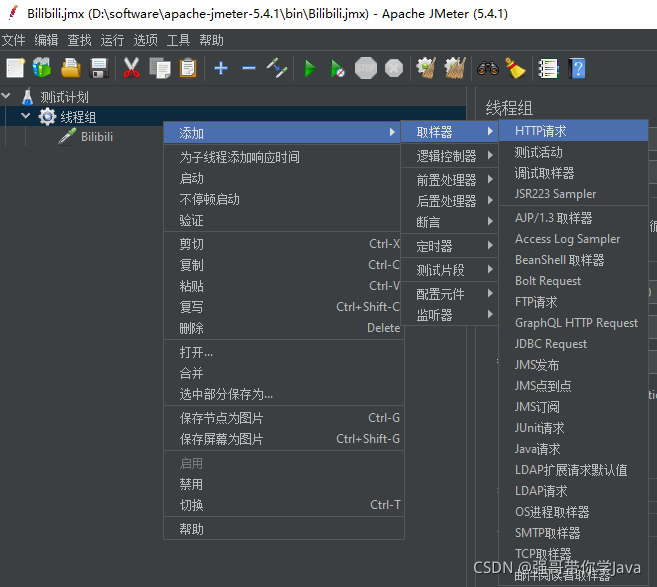Click 禁用 in context menu
The width and height of the screenshot is (657, 587).
click(284, 484)
